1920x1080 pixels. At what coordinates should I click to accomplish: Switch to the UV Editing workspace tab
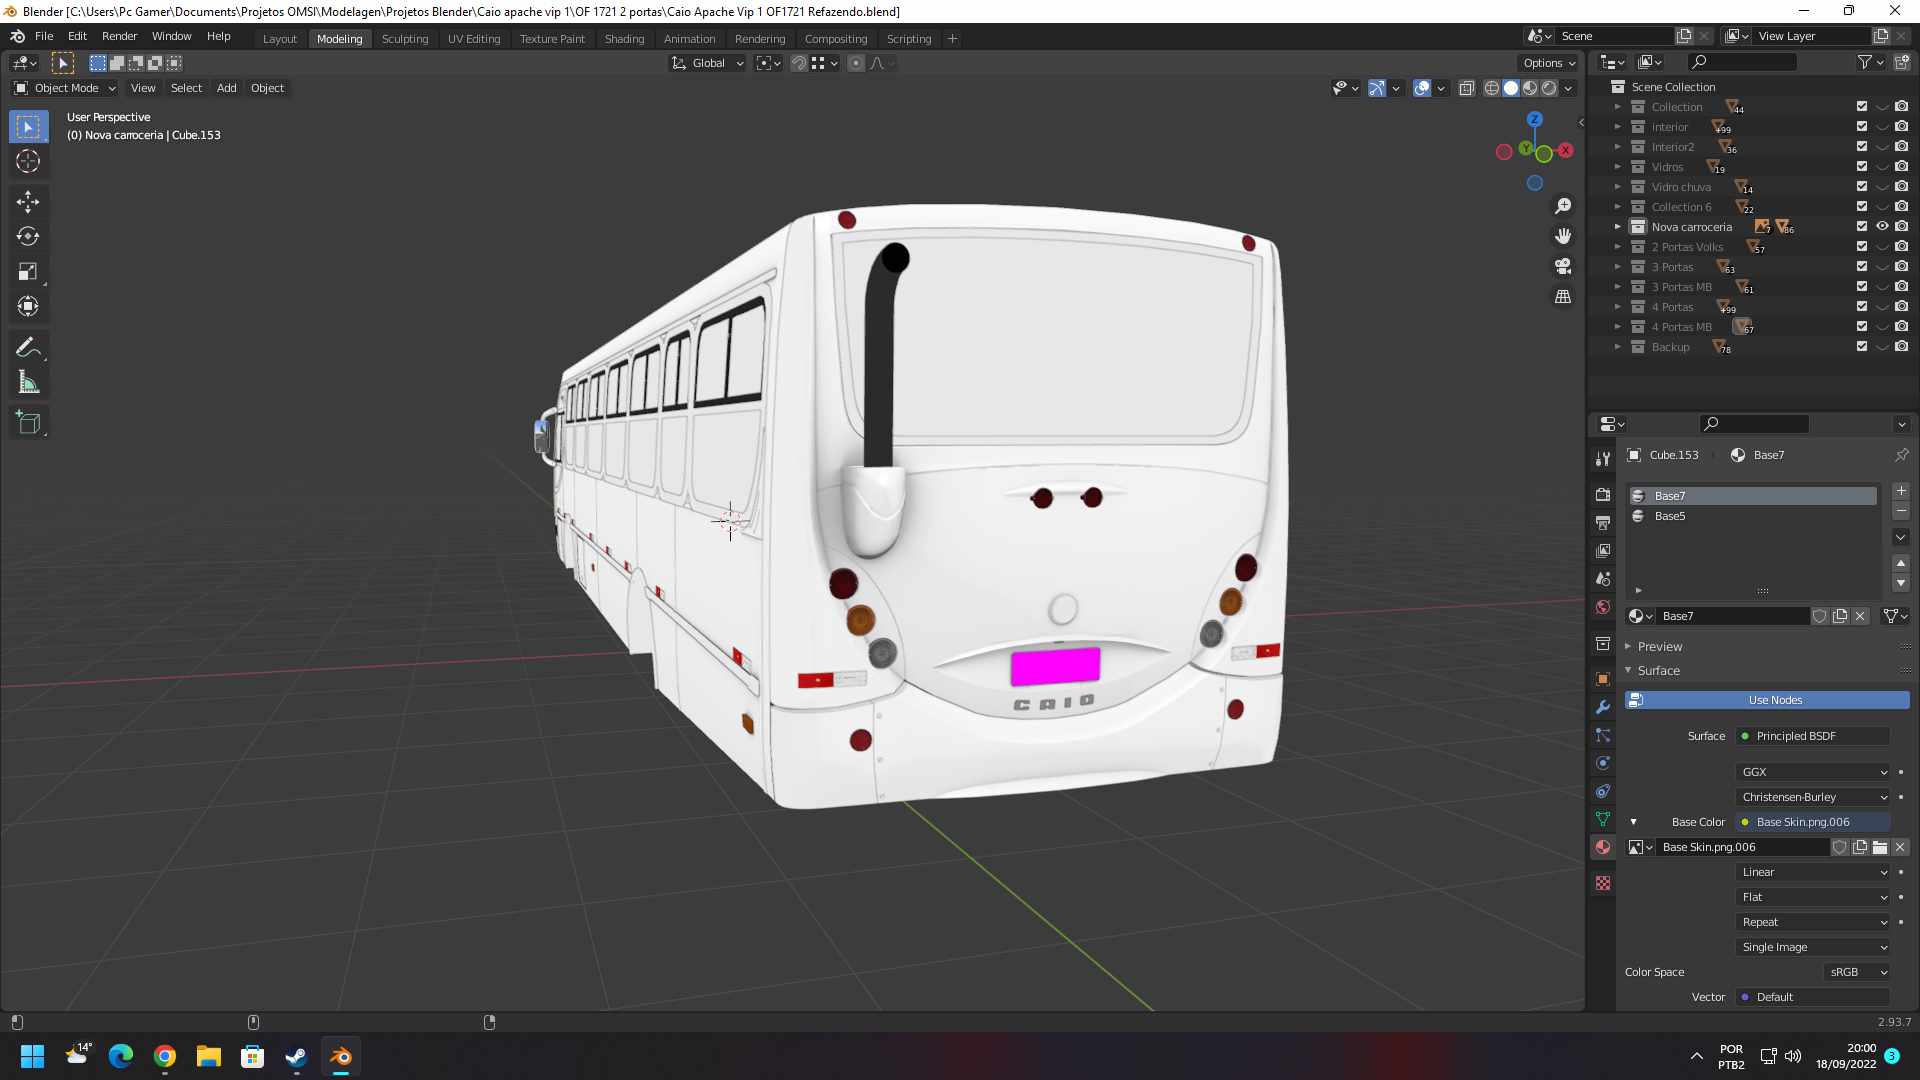pyautogui.click(x=473, y=38)
